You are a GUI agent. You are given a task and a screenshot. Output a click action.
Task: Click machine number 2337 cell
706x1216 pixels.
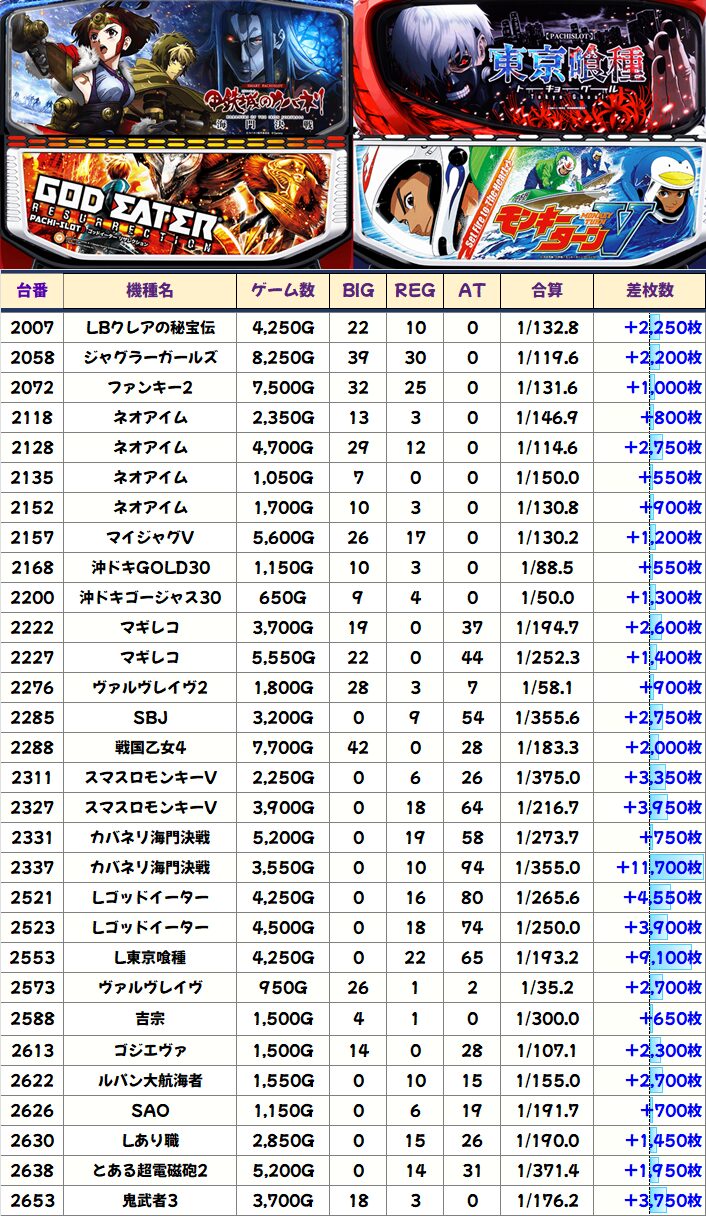click(32, 868)
